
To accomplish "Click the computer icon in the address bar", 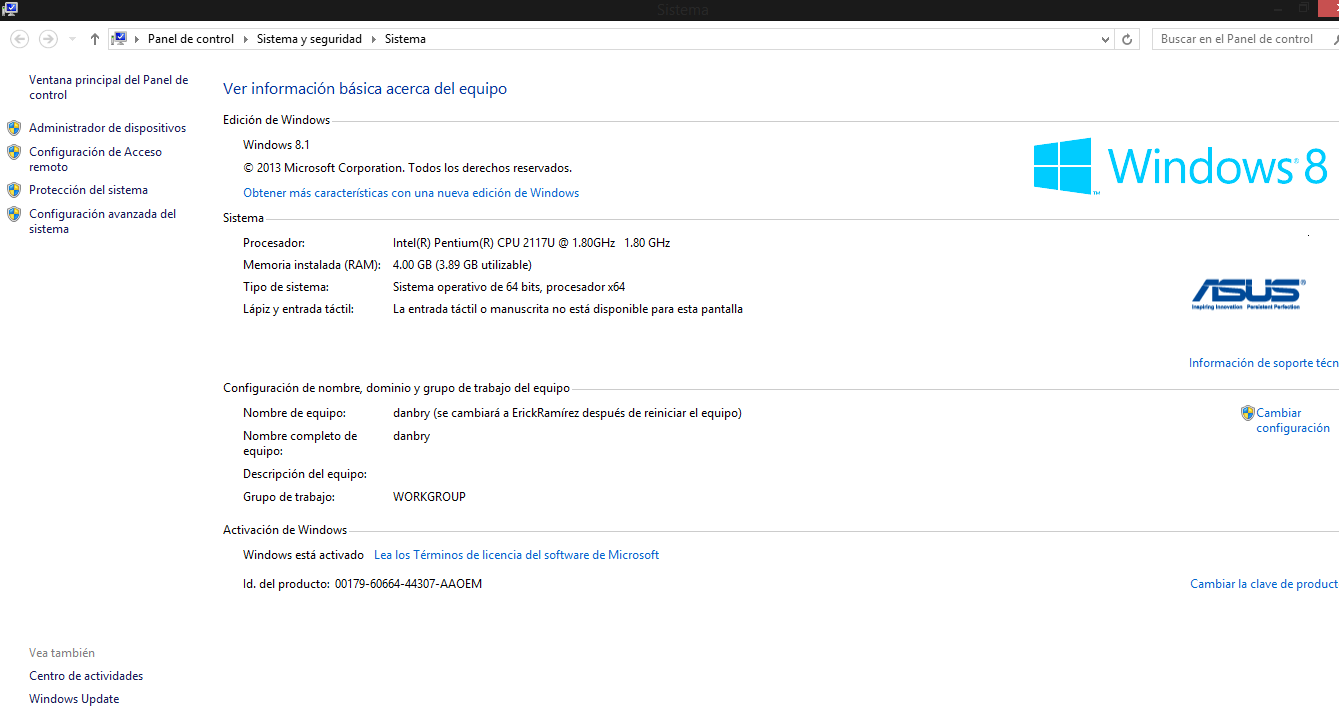I will coord(120,39).
